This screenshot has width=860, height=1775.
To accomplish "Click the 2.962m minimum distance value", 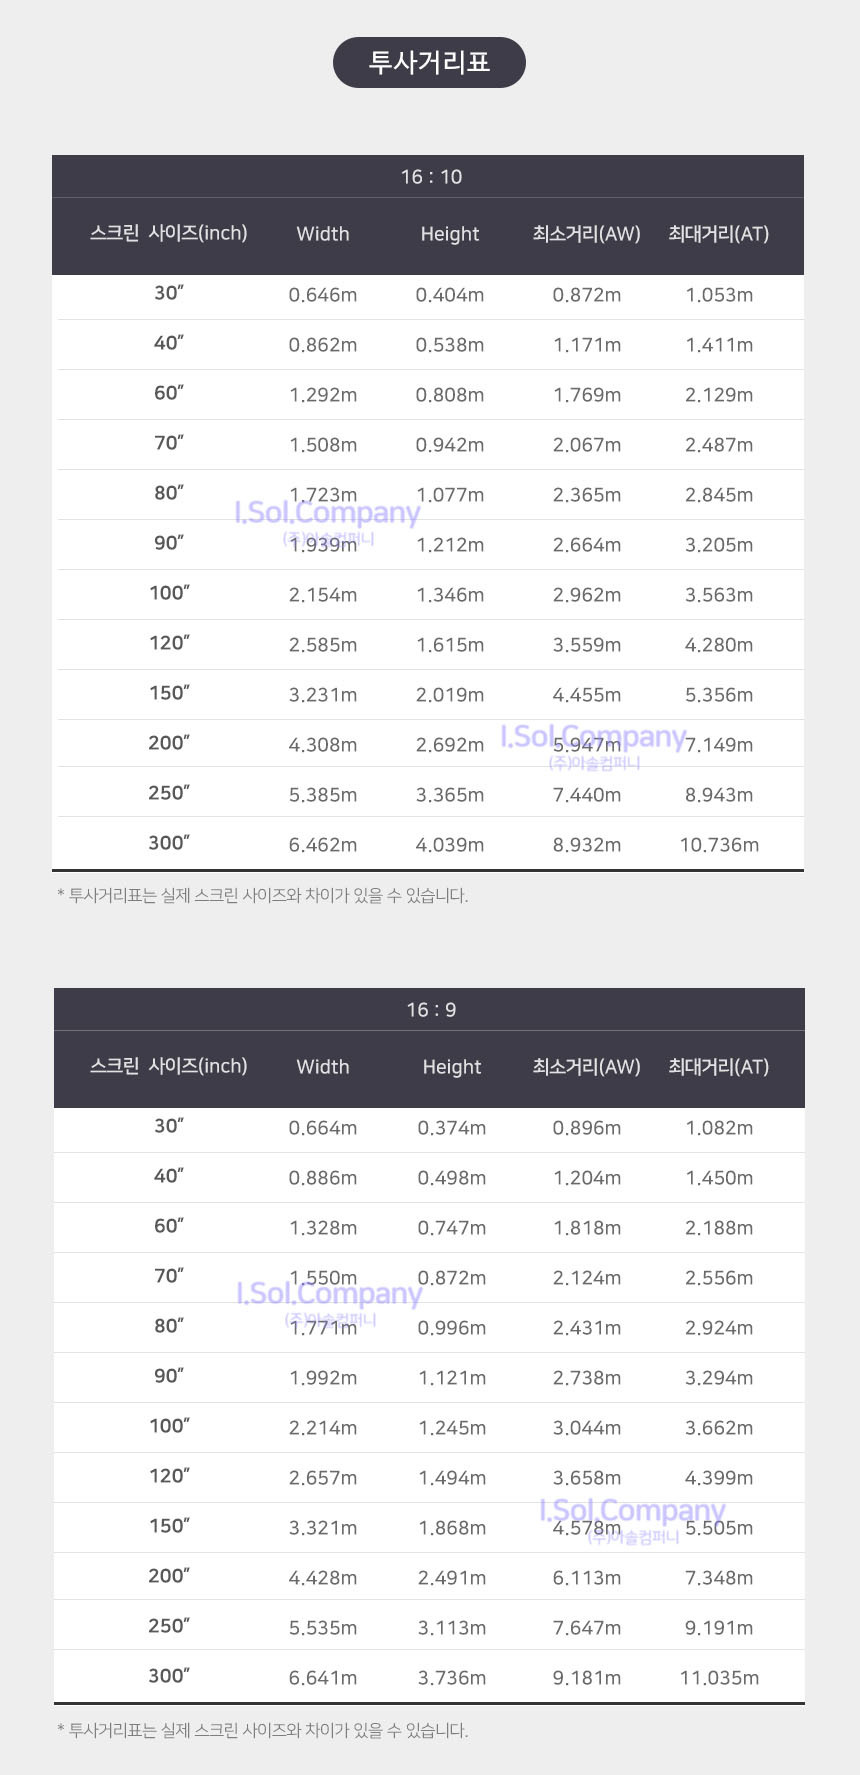I will [587, 595].
